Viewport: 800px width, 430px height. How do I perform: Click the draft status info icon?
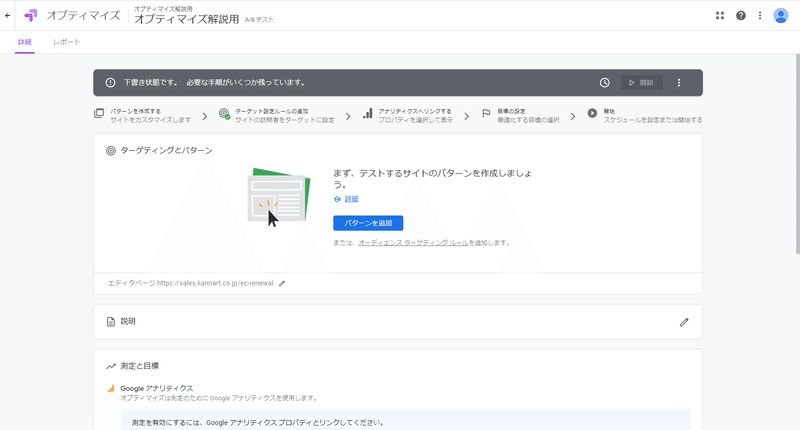(x=110, y=83)
